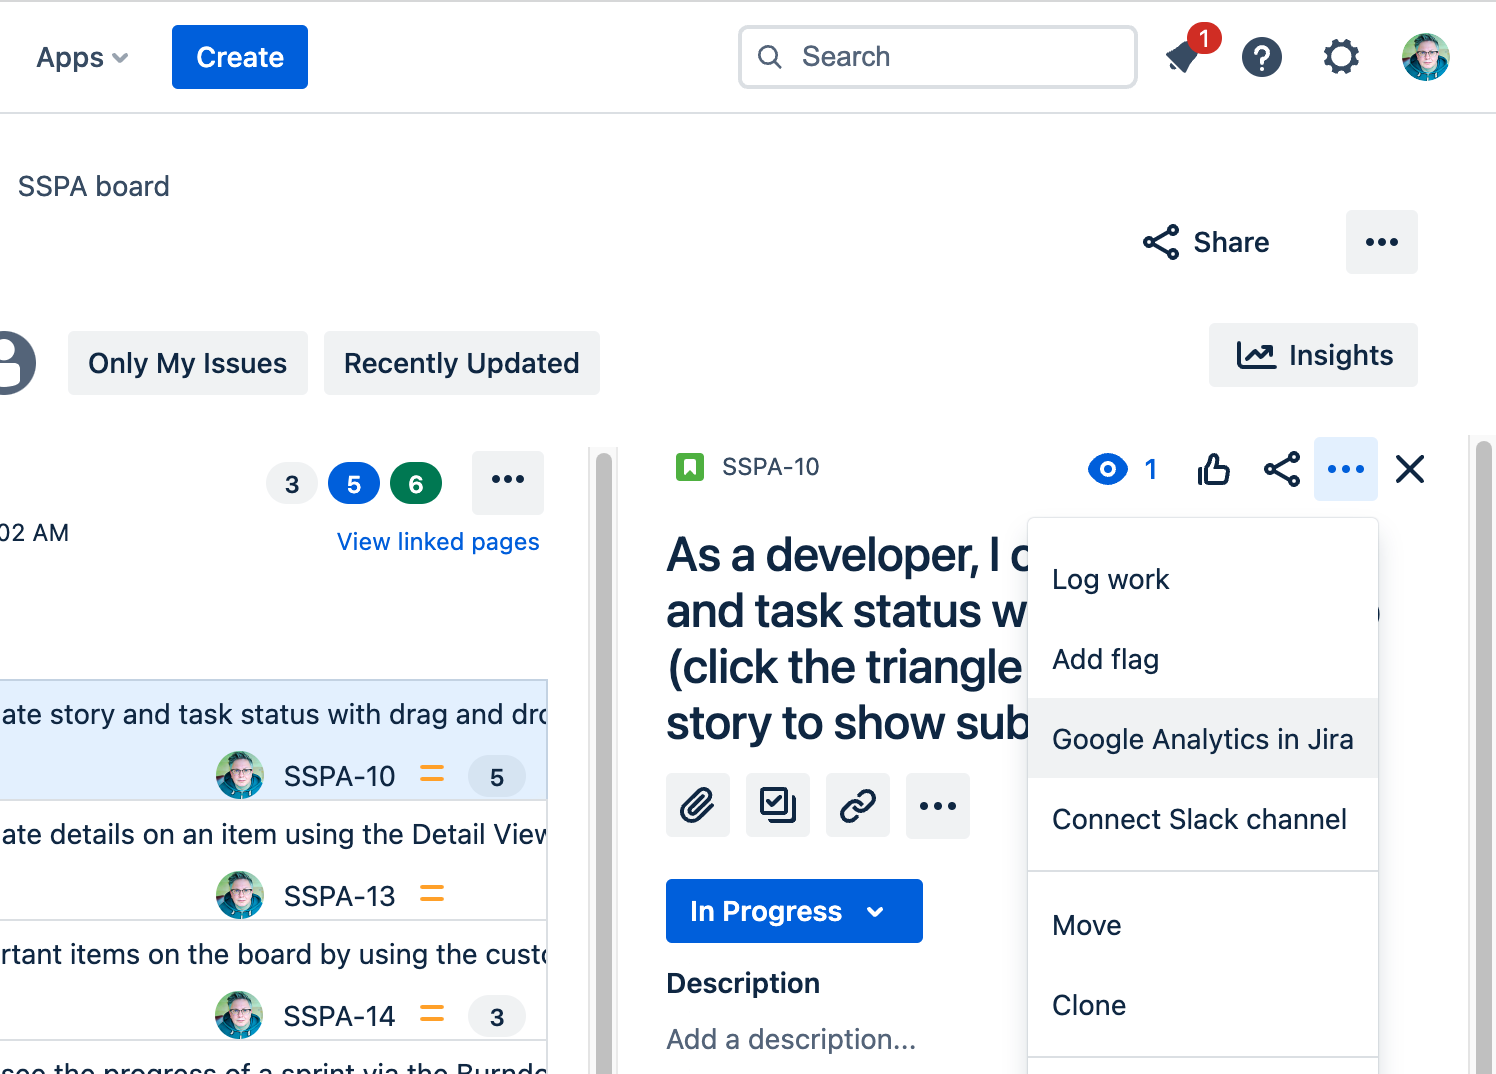Click the link issue chain icon
1496x1074 pixels.
[x=857, y=805]
